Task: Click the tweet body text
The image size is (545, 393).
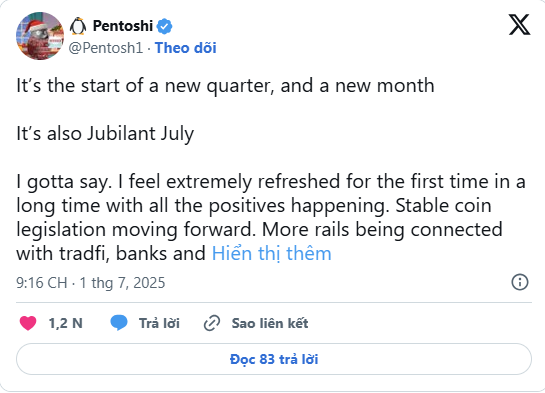Action: click(271, 170)
